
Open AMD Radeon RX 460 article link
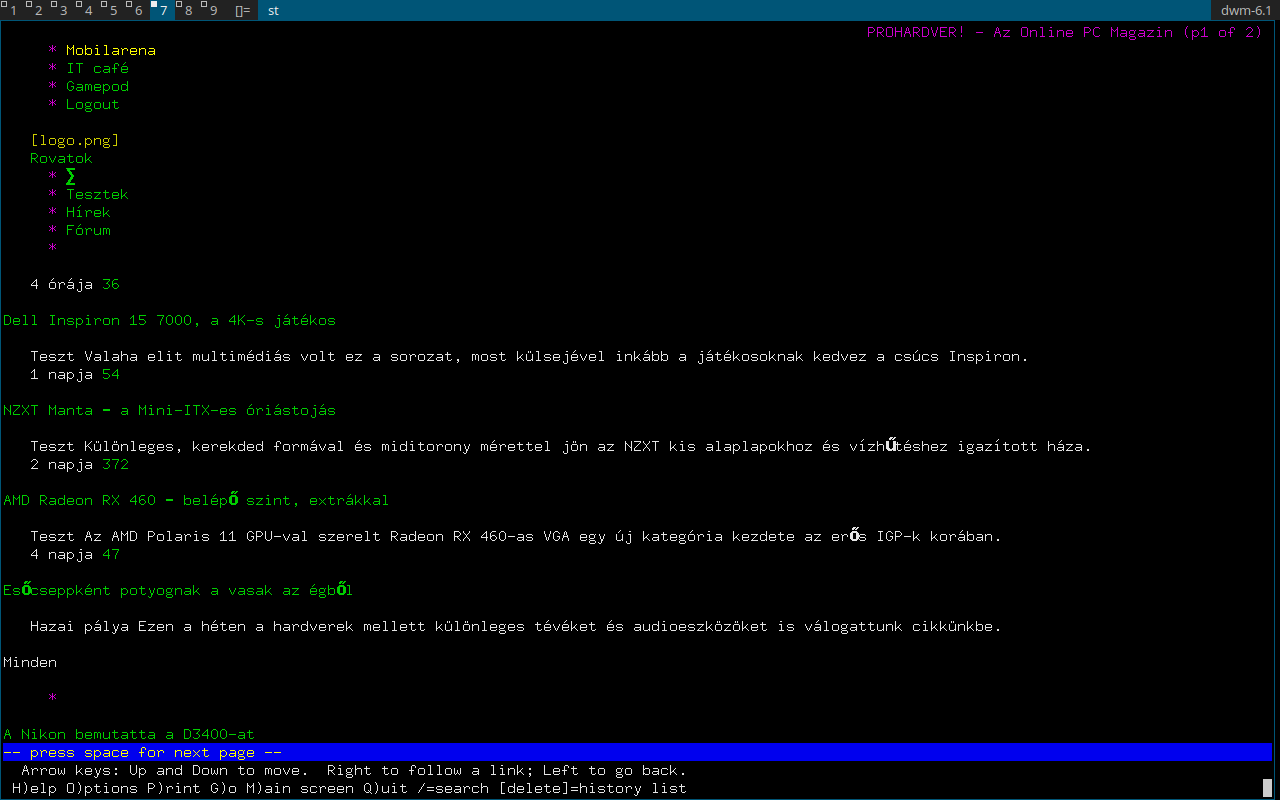point(196,500)
